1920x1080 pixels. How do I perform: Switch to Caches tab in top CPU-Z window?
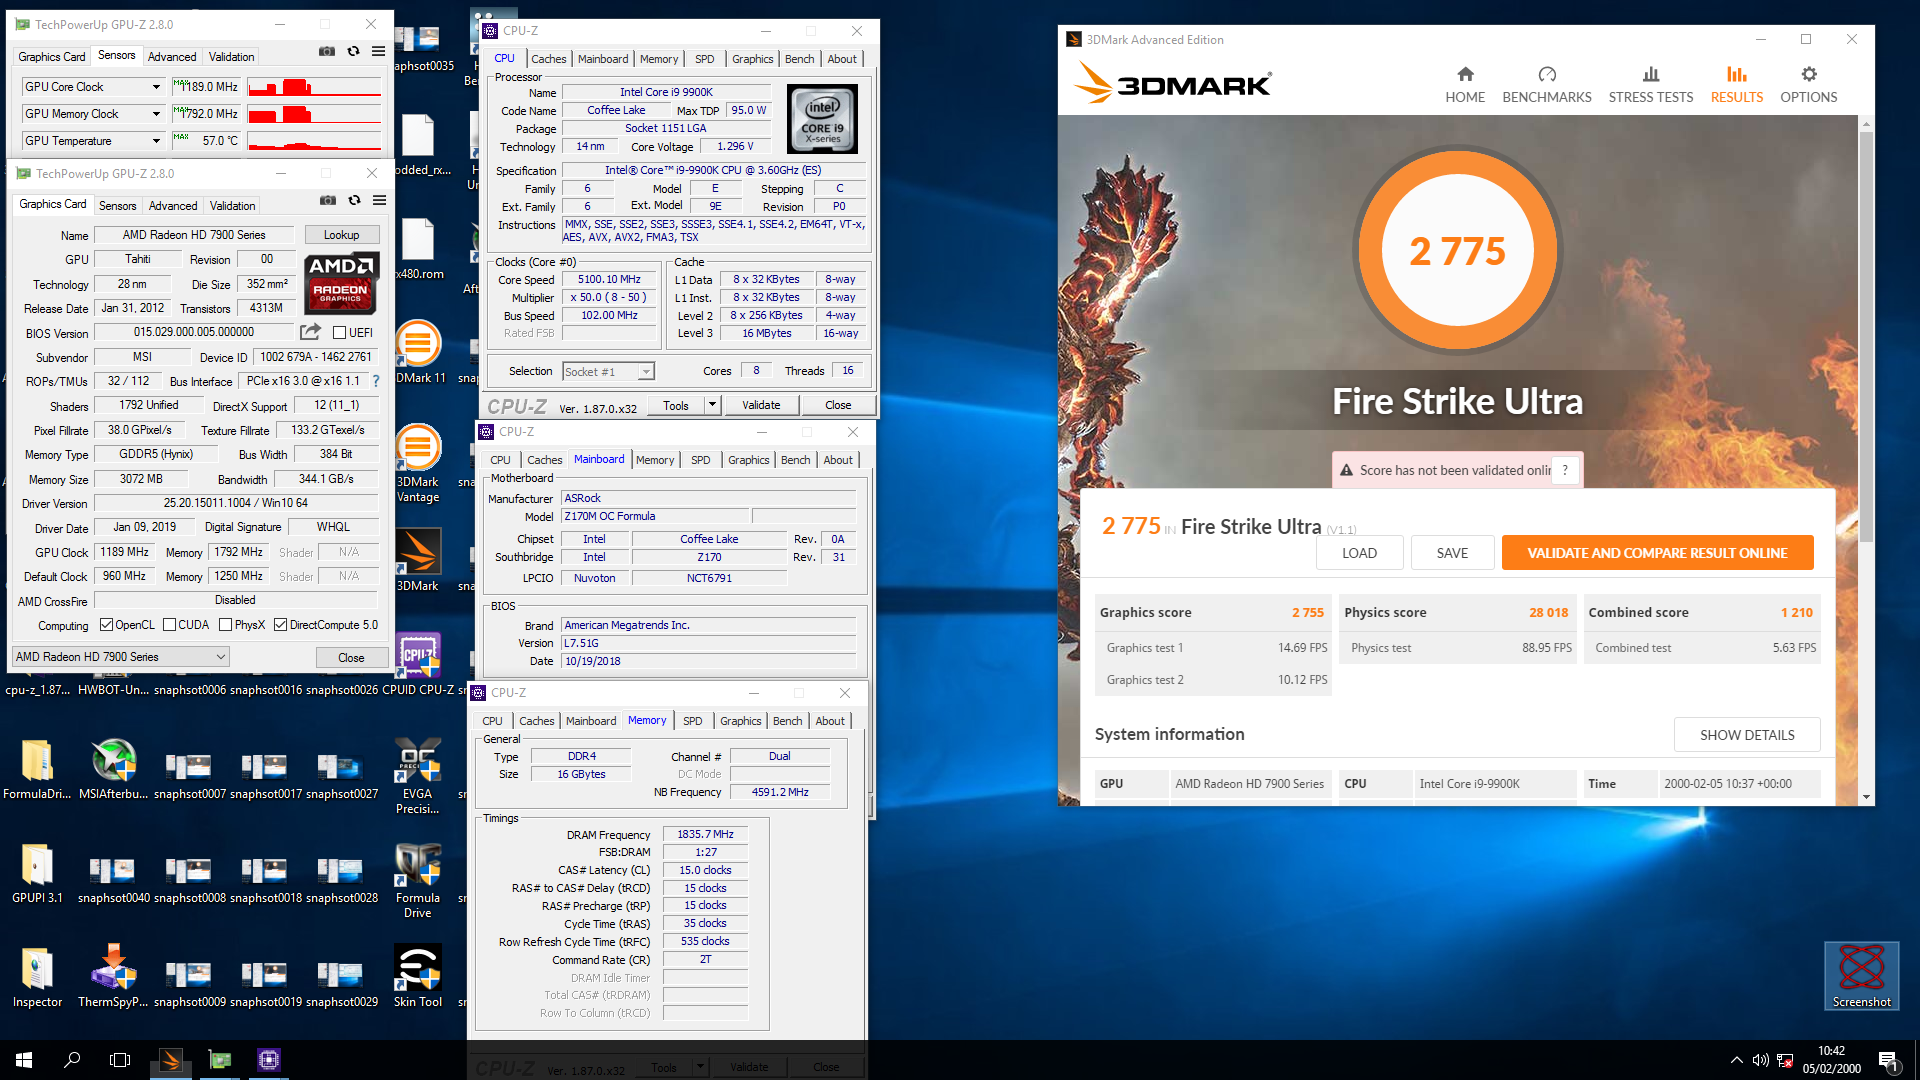548,59
